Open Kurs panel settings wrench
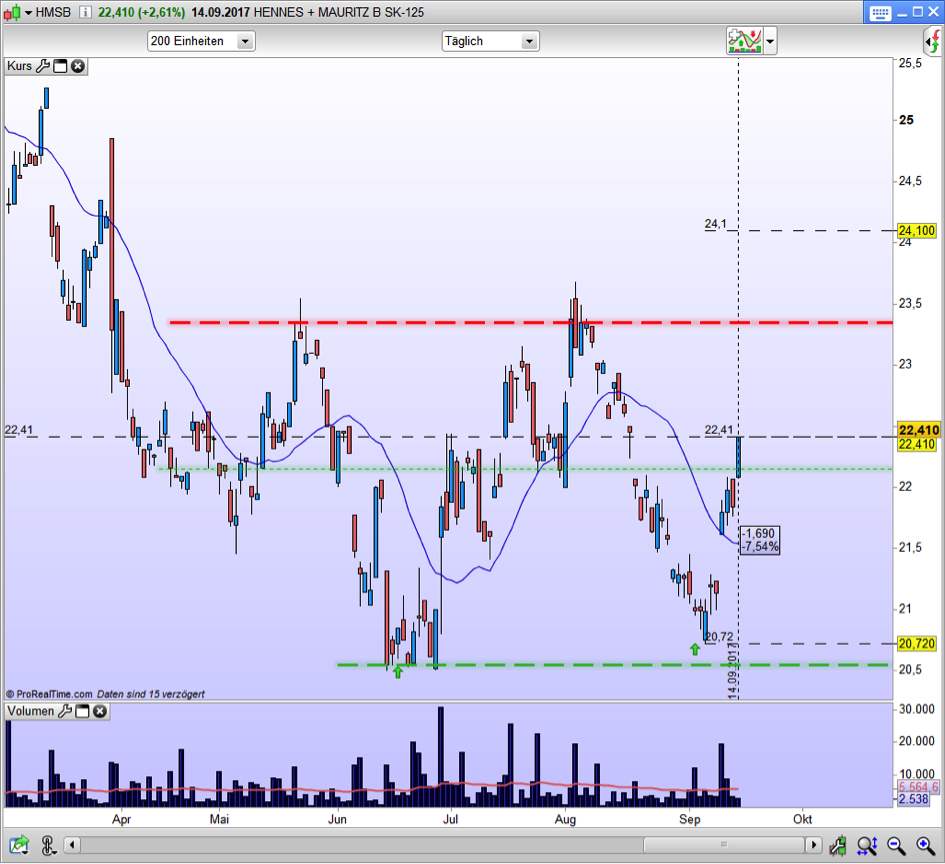Screen dimensions: 945x864 coord(43,66)
